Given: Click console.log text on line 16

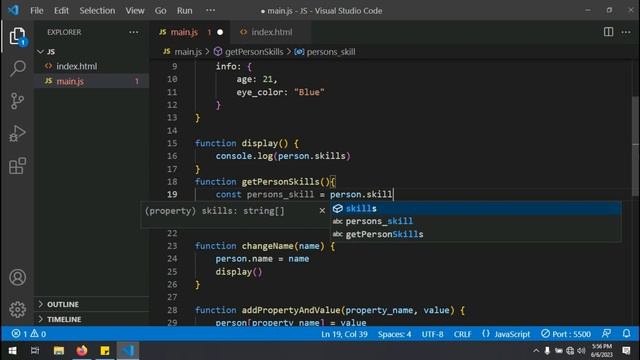Looking at the screenshot, I should pyautogui.click(x=244, y=156).
